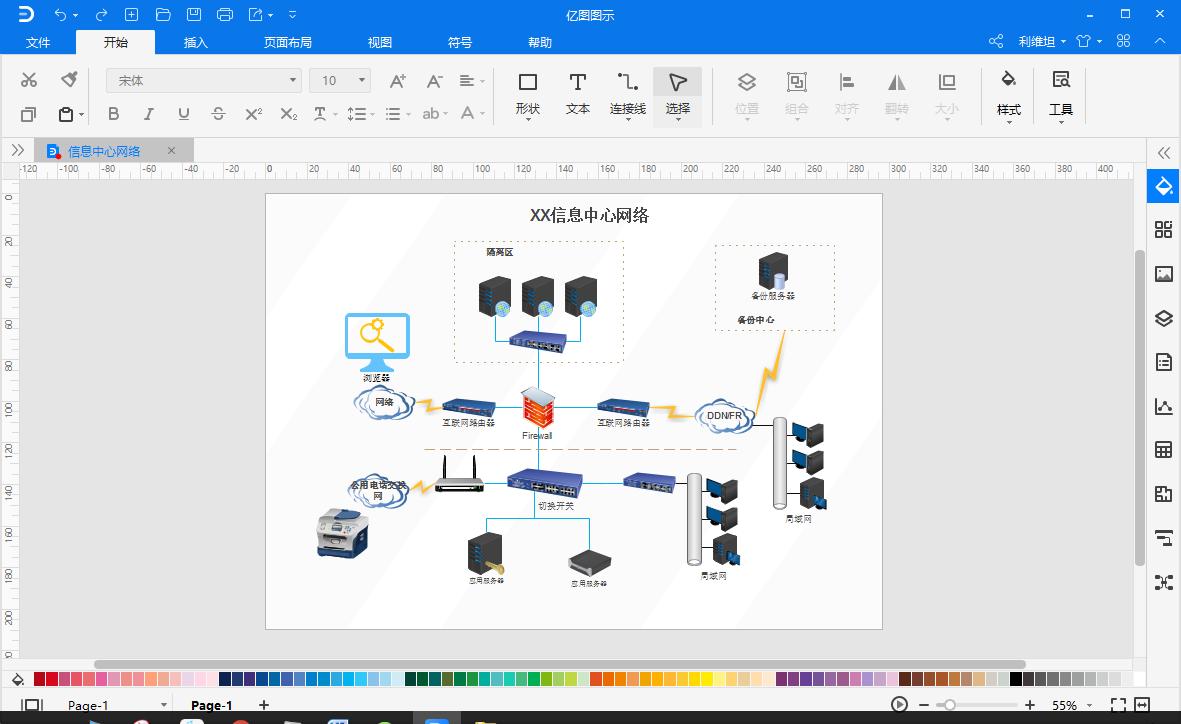Expand the Page-1 page selector dropdown
Viewport: 1181px width, 724px height.
(164, 705)
